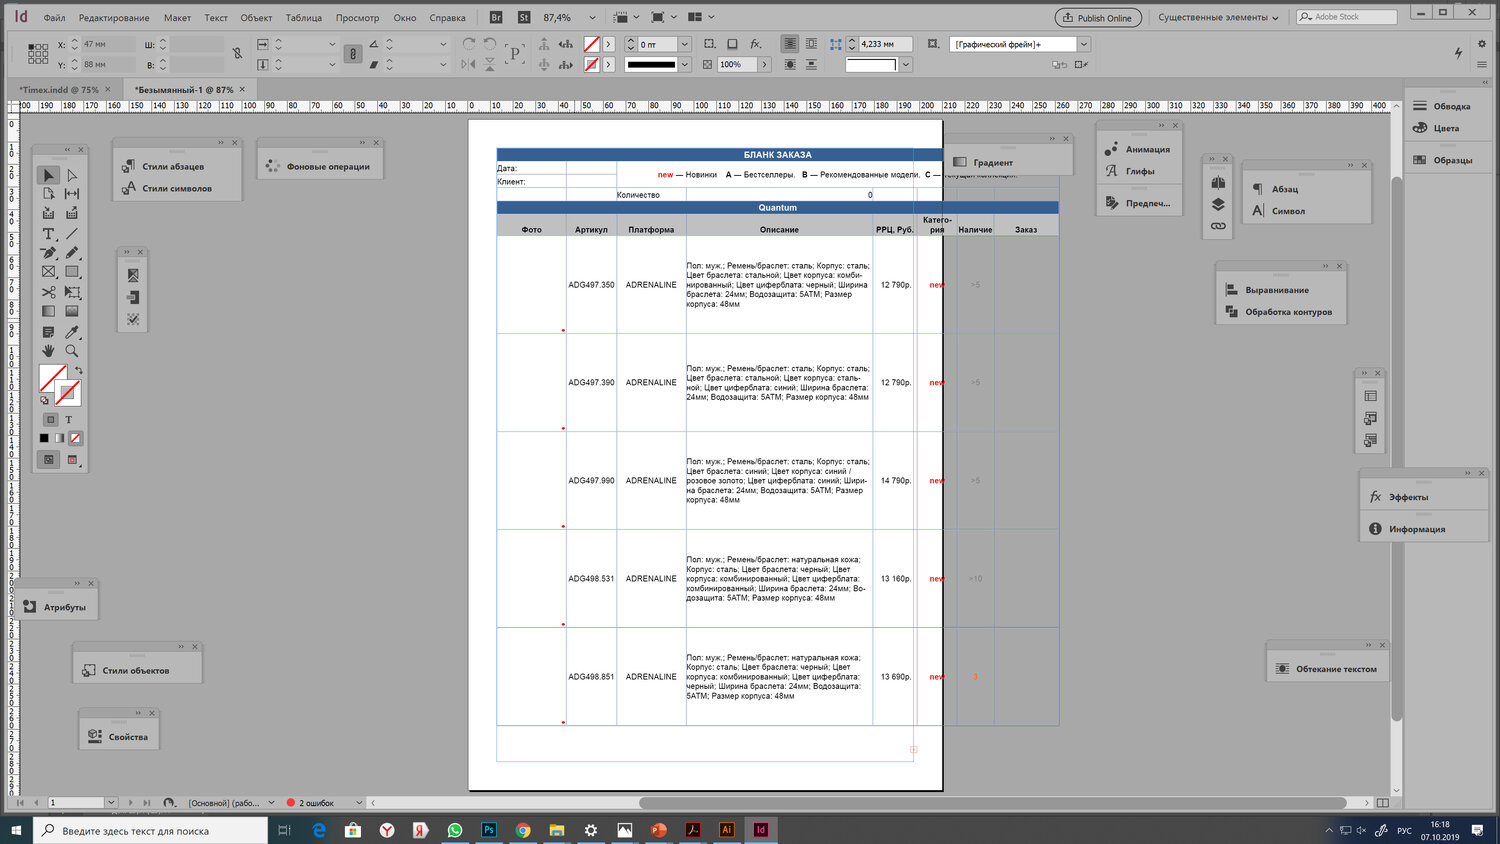
Task: Open the Стили абзацев panel
Action: (172, 166)
